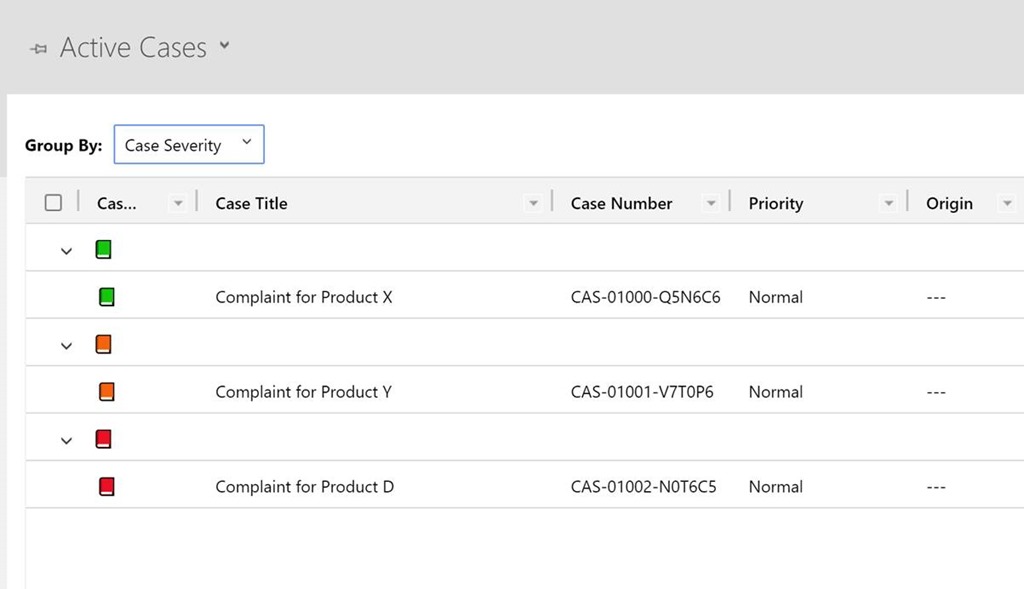Collapse the green severity group

click(67, 251)
